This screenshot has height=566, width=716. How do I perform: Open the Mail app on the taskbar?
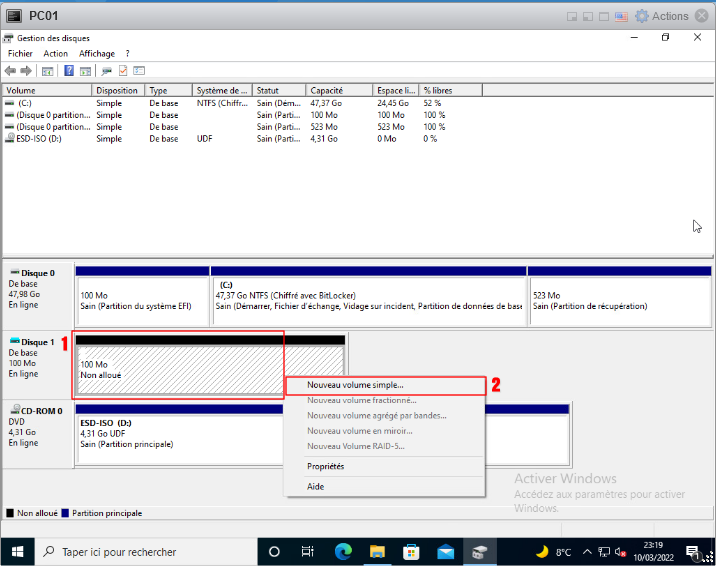tap(445, 551)
